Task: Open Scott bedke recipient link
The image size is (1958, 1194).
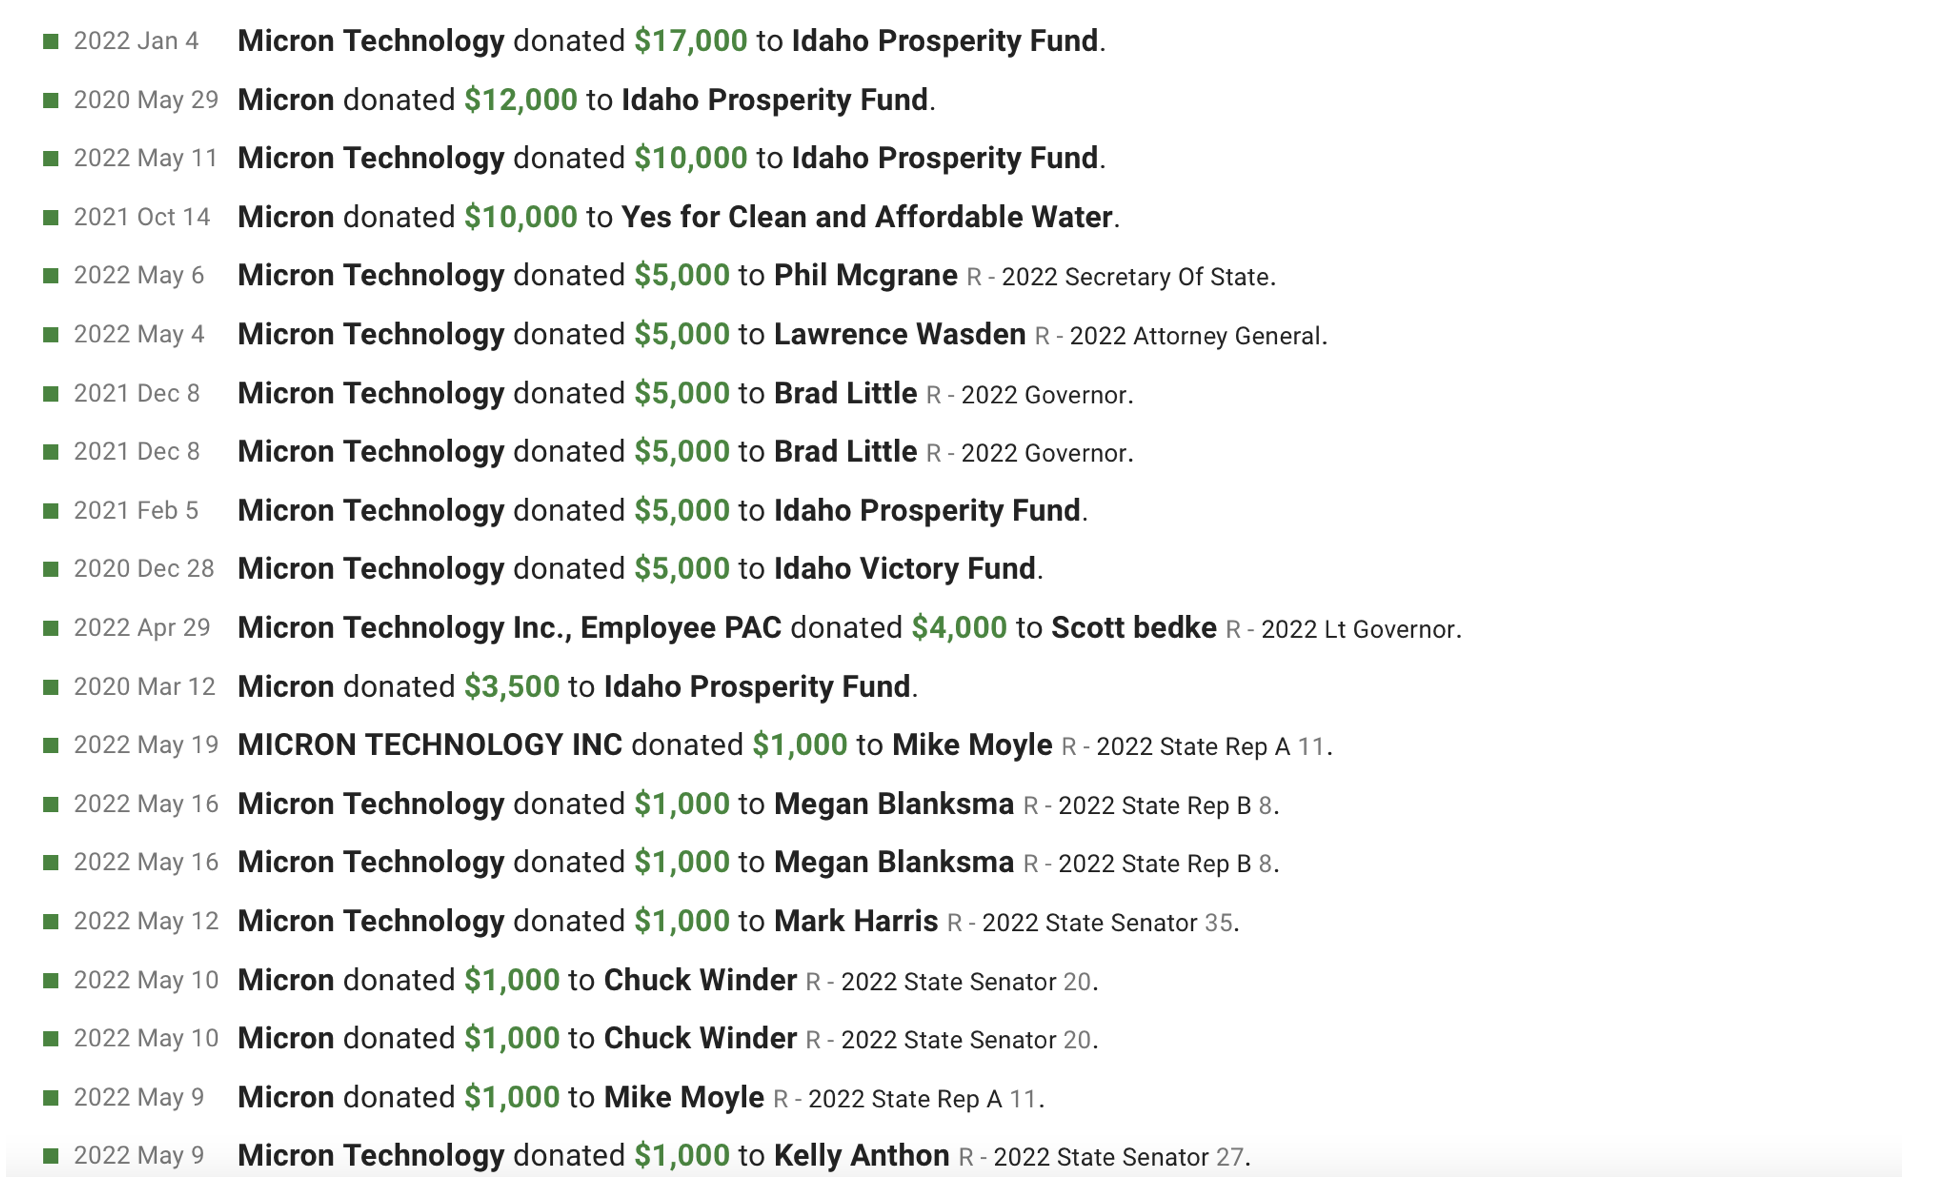Action: [1134, 628]
